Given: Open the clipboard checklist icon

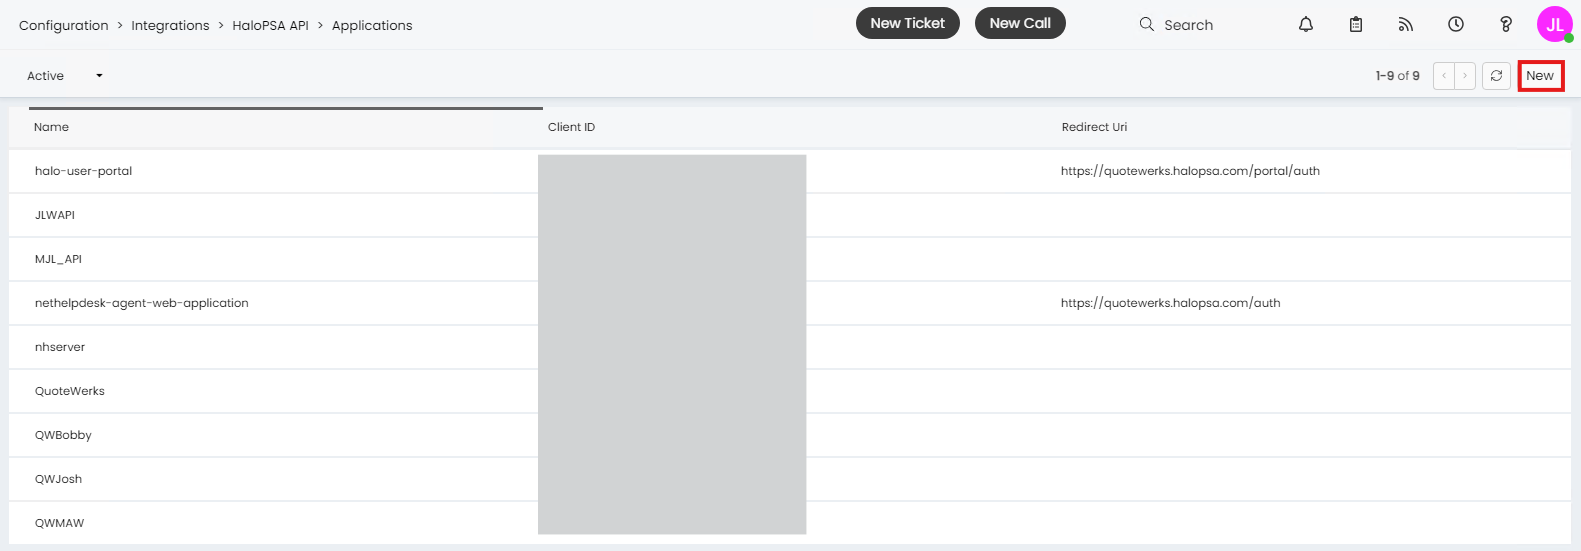Looking at the screenshot, I should click(x=1356, y=24).
